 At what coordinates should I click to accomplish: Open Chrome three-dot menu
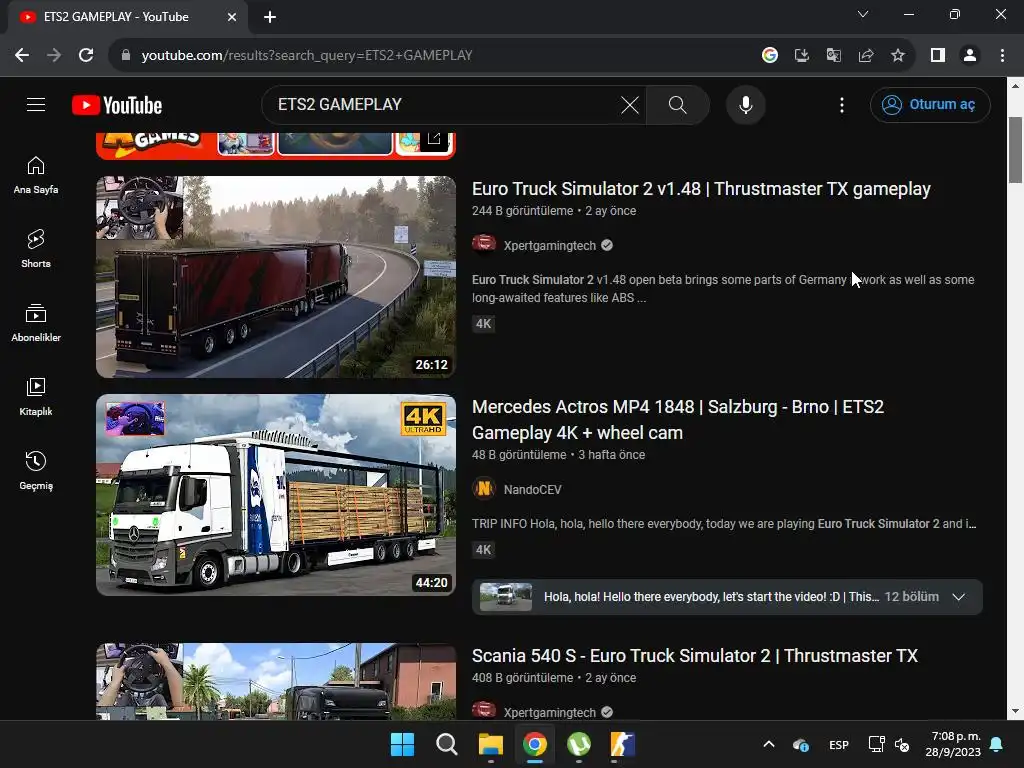pos(1002,56)
